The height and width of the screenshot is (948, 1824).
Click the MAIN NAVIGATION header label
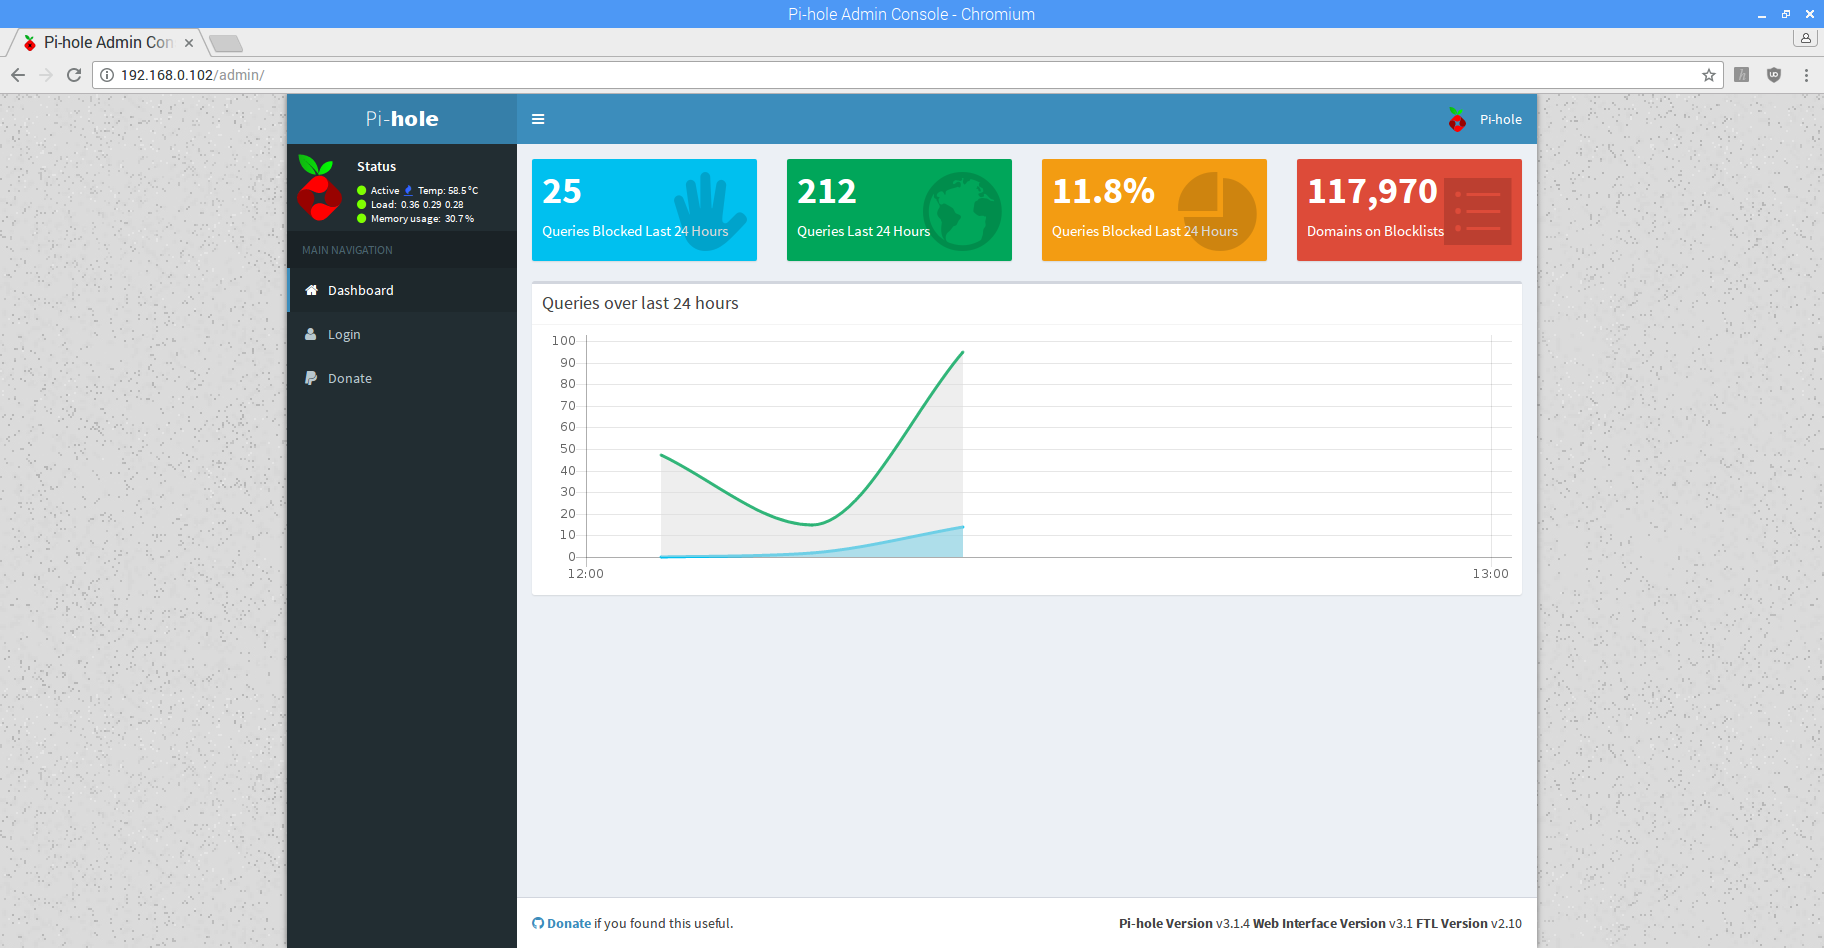point(347,250)
